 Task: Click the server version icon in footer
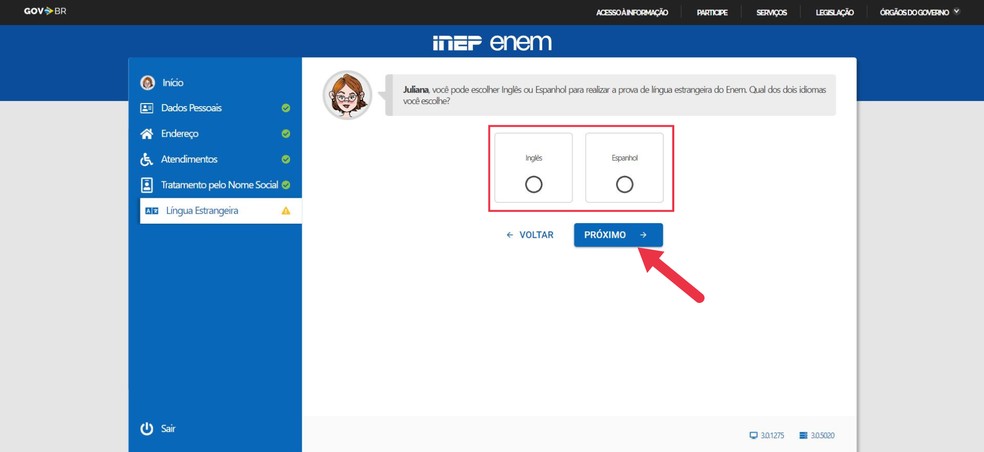pyautogui.click(x=803, y=436)
